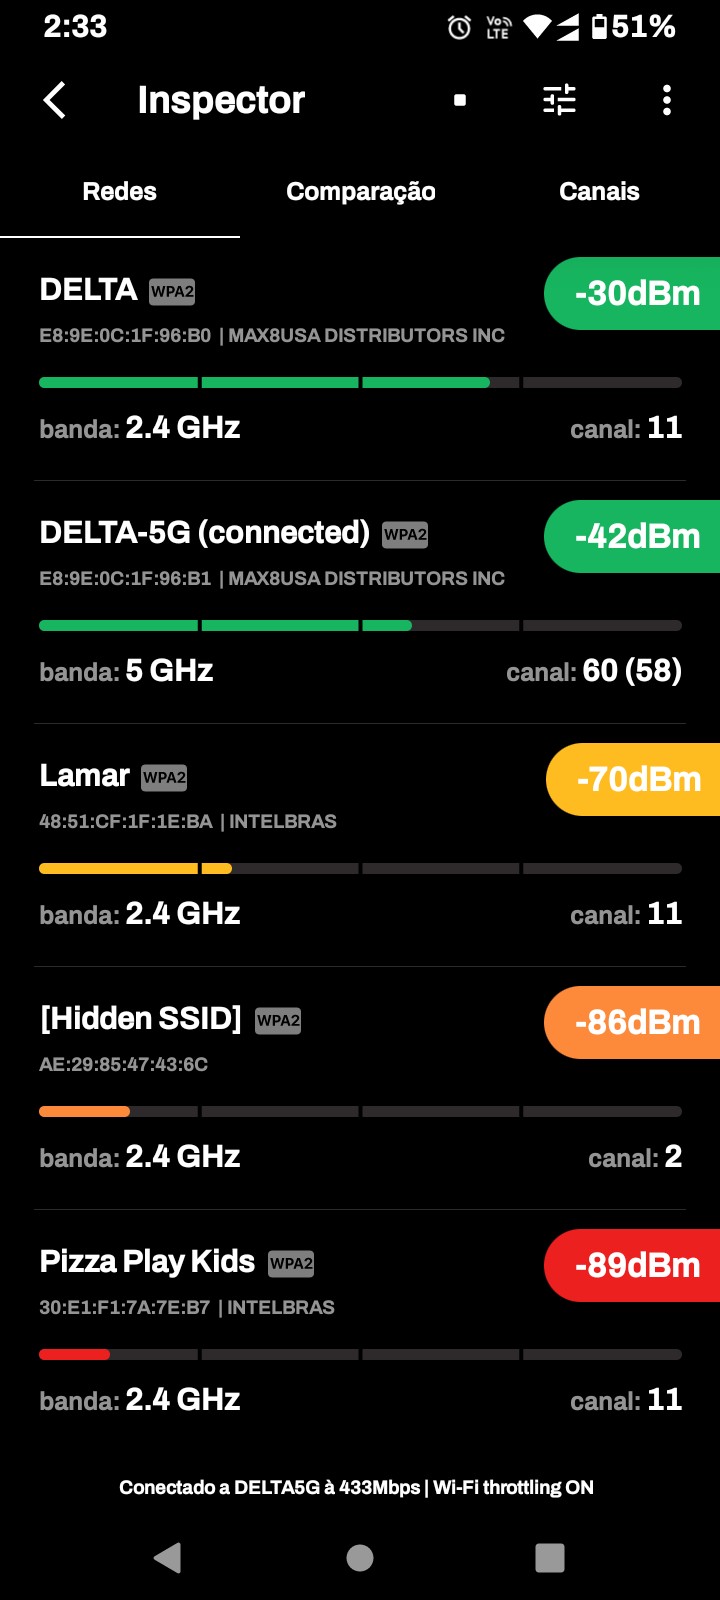This screenshot has width=720, height=1600.
Task: Open the filter sliders icon
Action: coord(559,100)
